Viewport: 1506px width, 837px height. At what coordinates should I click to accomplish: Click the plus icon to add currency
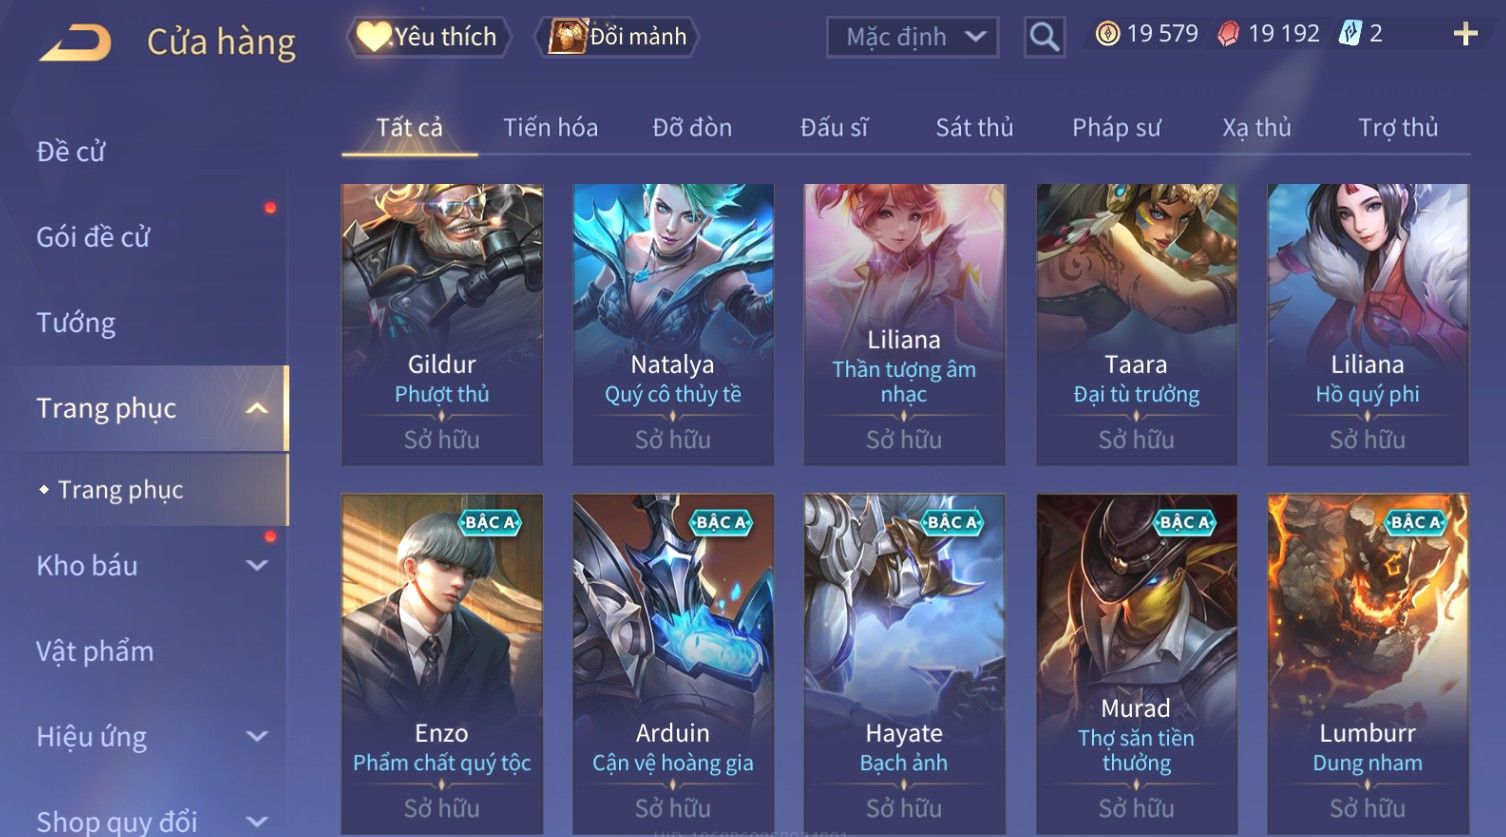coord(1465,35)
